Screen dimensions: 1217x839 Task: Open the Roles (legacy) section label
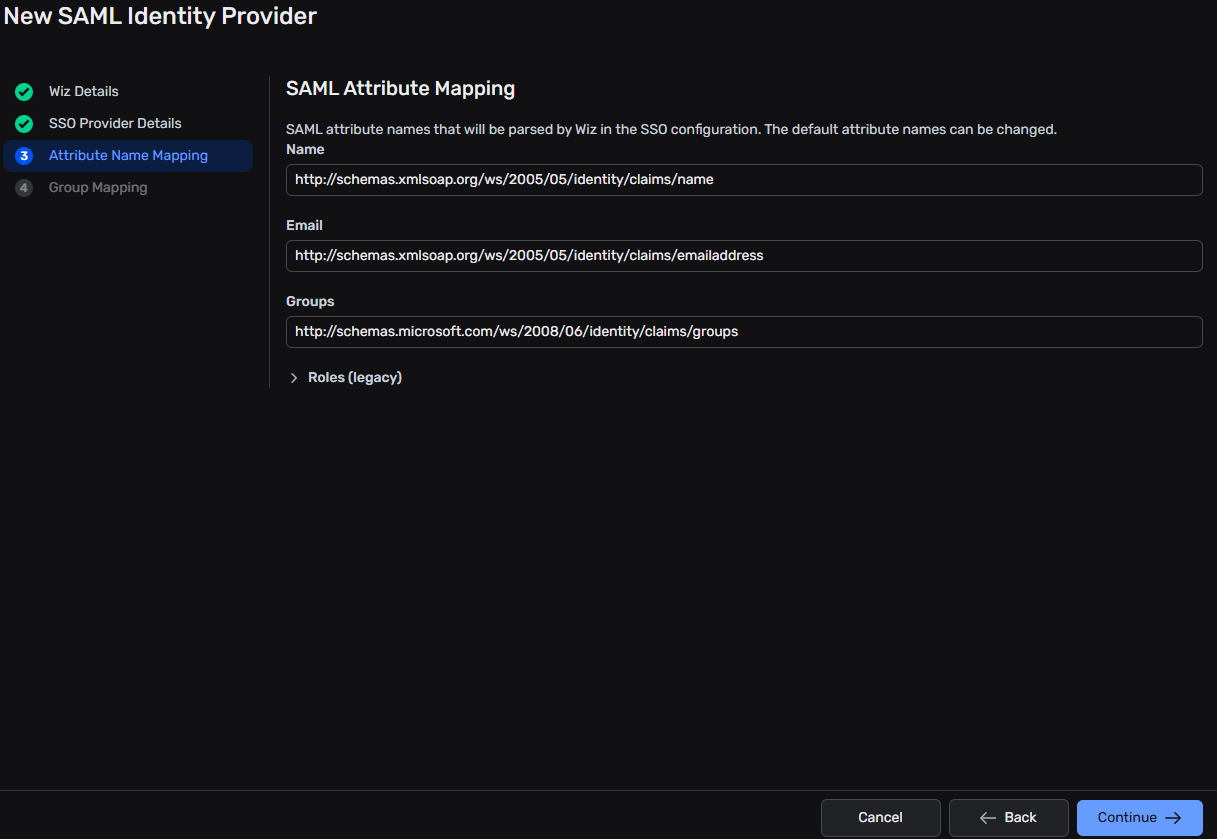pos(354,378)
